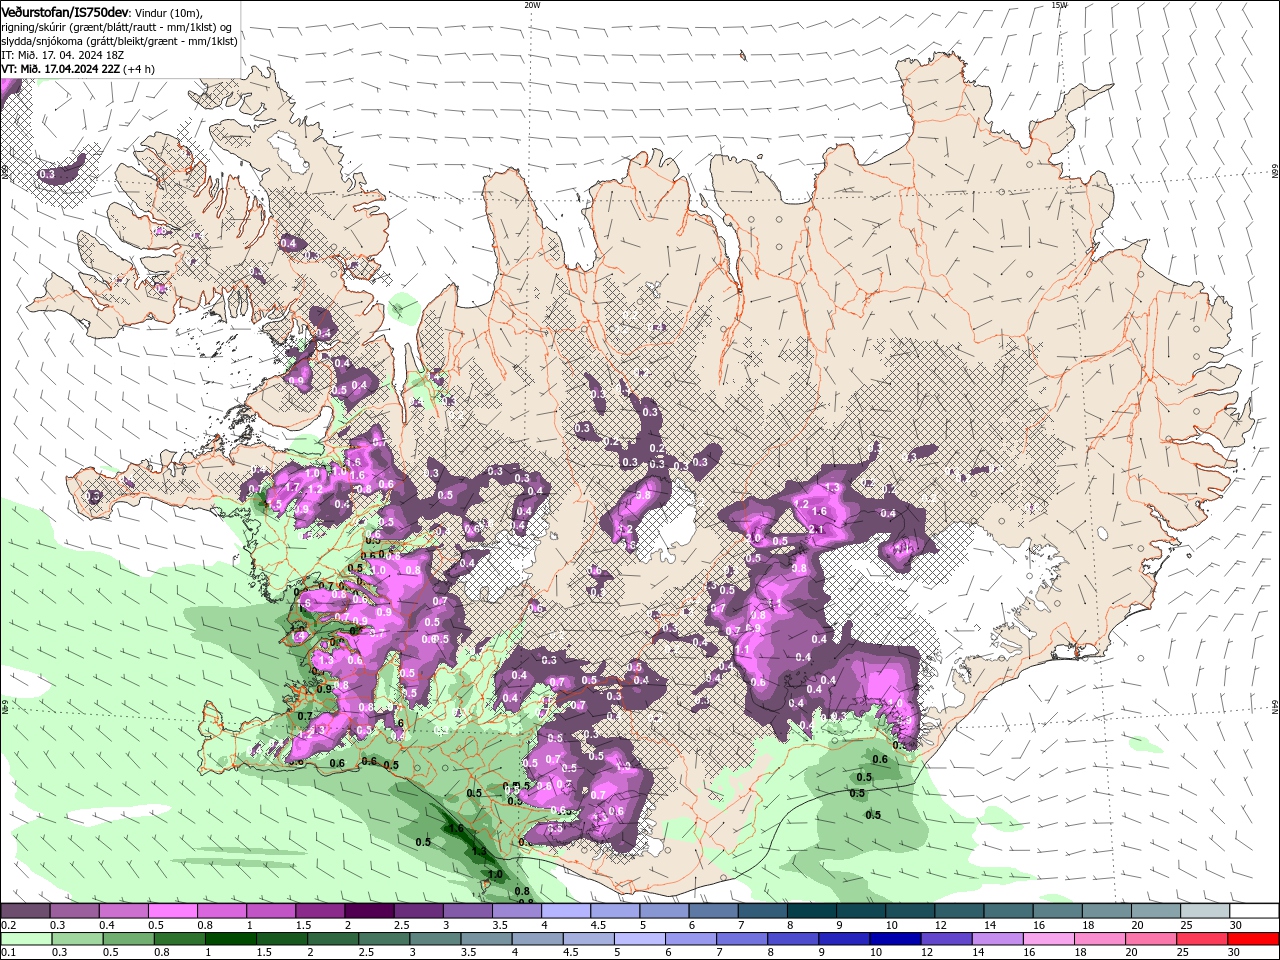The height and width of the screenshot is (960, 1280).
Task: Click the 'VT: Mið. 17.04.2024 22Z (+4 h)' line
Action: 78,69
